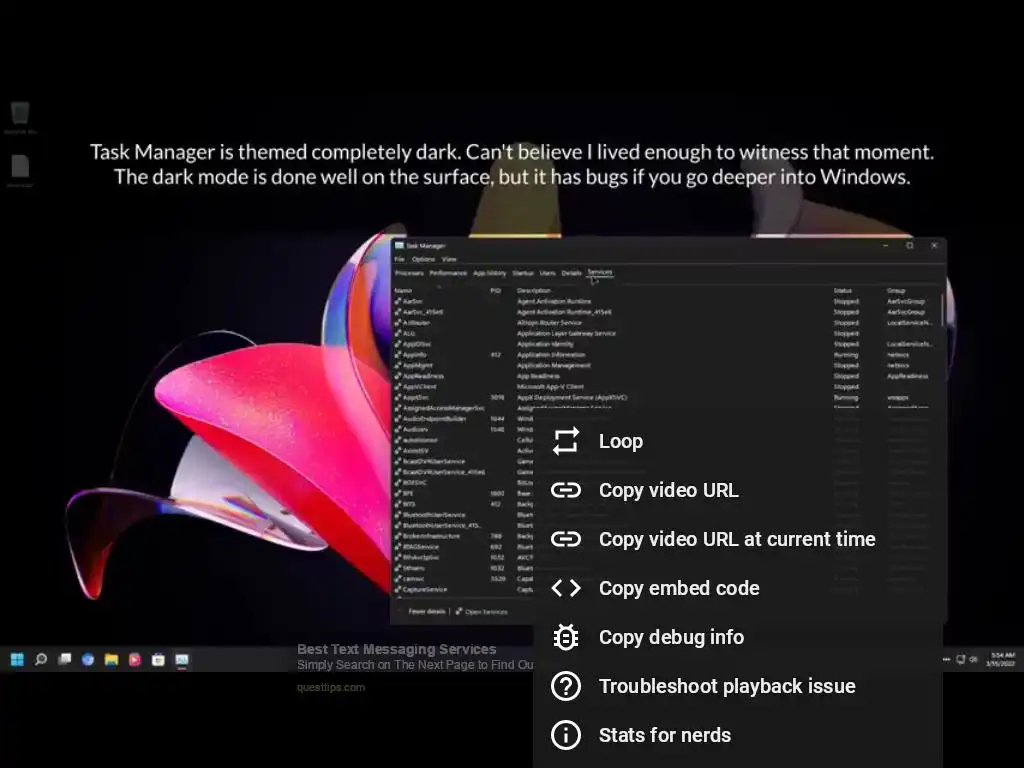The height and width of the screenshot is (768, 1024).
Task: Open the Task View taskbar icon
Action: [x=65, y=660]
